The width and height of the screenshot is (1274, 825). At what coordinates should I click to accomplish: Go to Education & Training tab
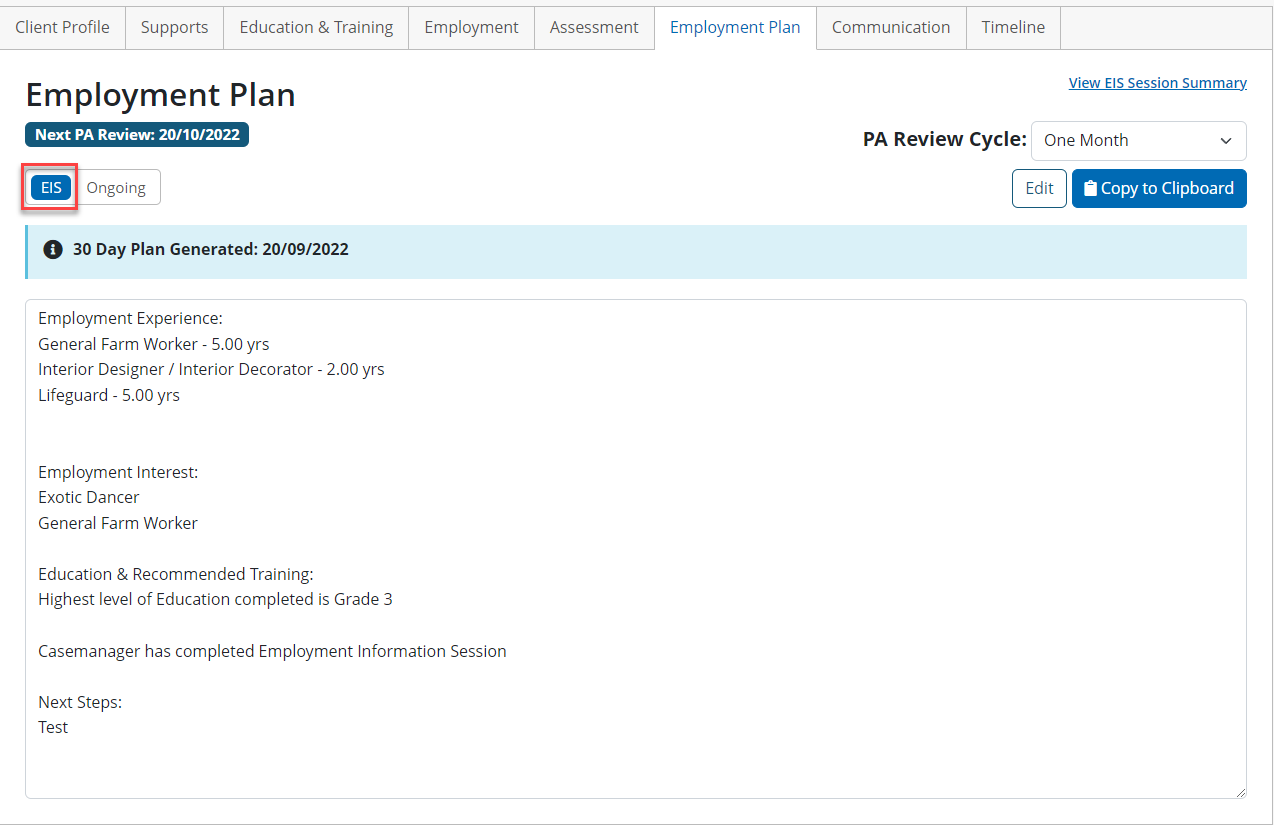(x=316, y=28)
